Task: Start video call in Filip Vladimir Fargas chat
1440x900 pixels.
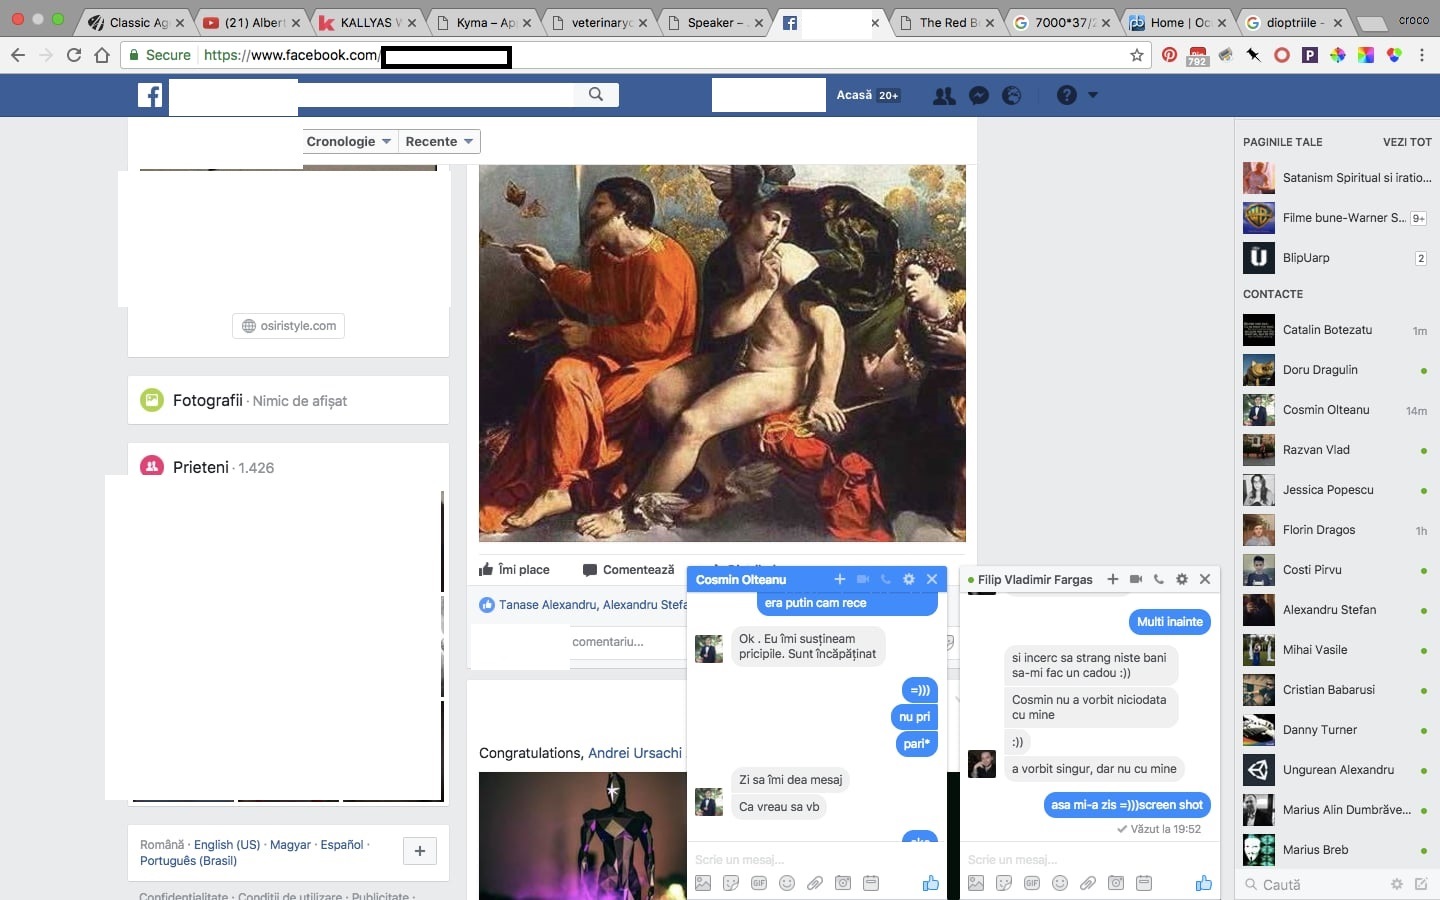Action: [1136, 579]
